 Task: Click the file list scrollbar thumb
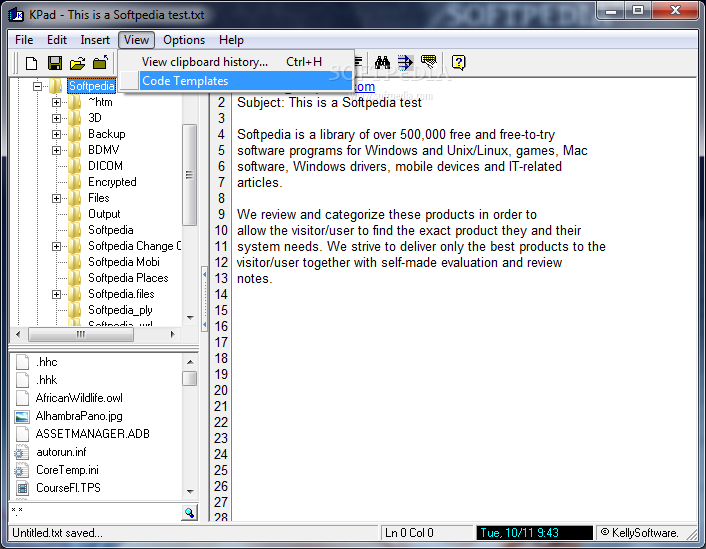pyautogui.click(x=190, y=378)
